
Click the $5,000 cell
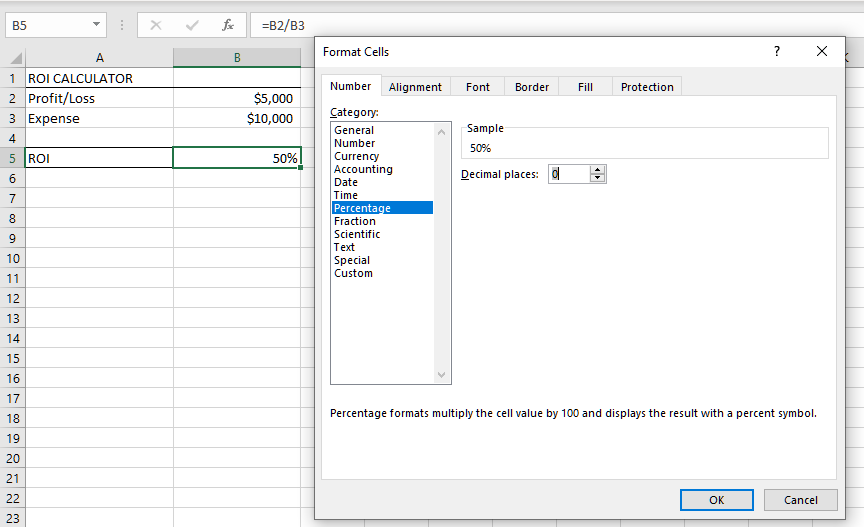(x=237, y=99)
